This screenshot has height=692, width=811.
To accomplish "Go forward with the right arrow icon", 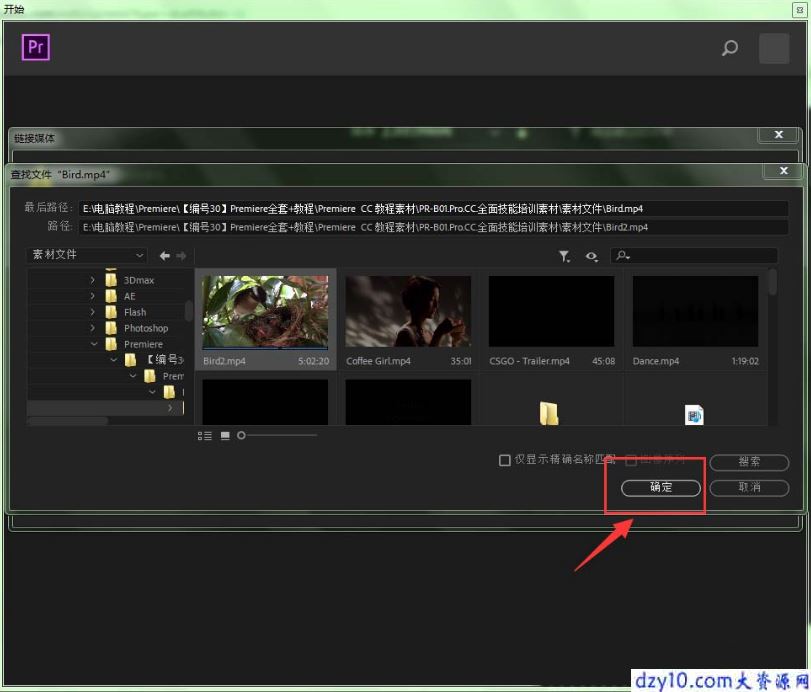I will pos(181,255).
